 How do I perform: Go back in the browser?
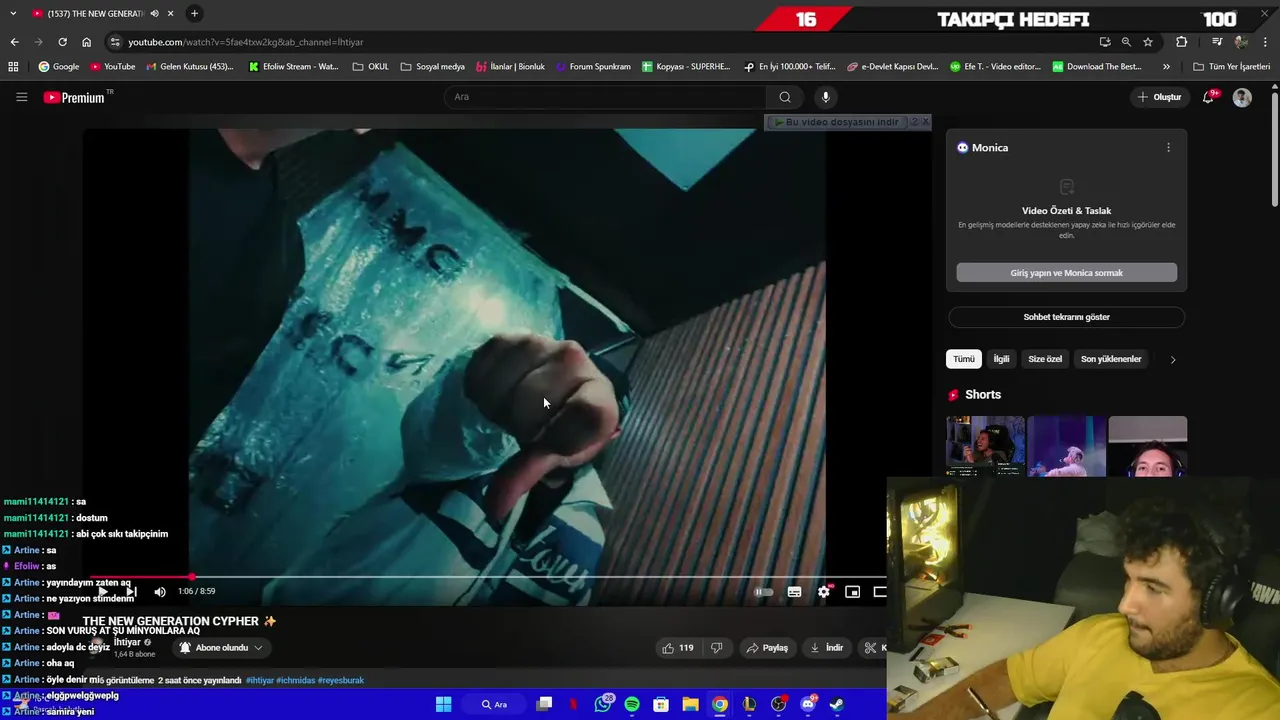tap(14, 42)
